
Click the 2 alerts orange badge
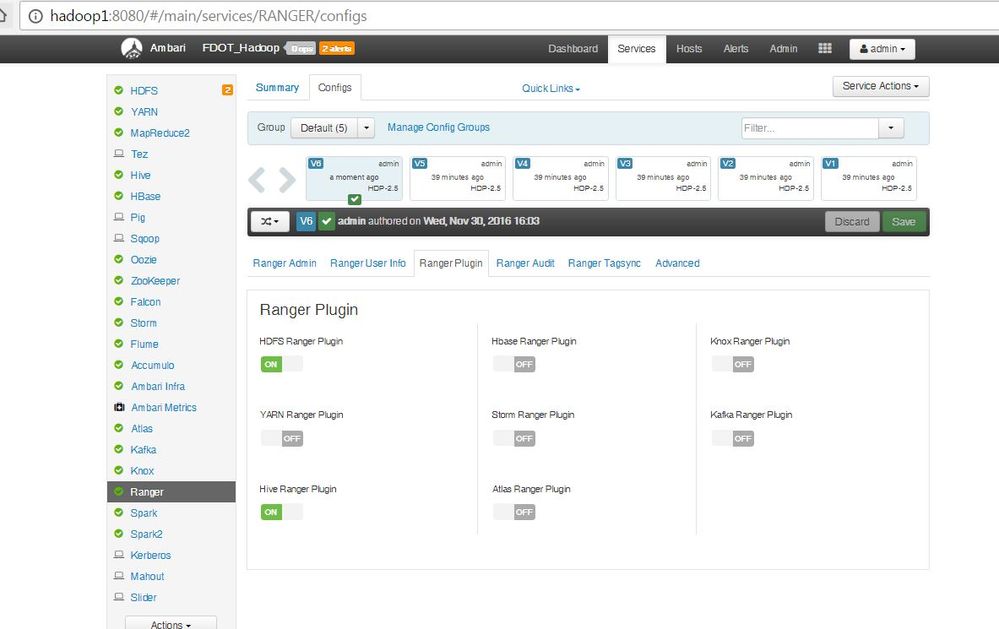pyautogui.click(x=336, y=48)
